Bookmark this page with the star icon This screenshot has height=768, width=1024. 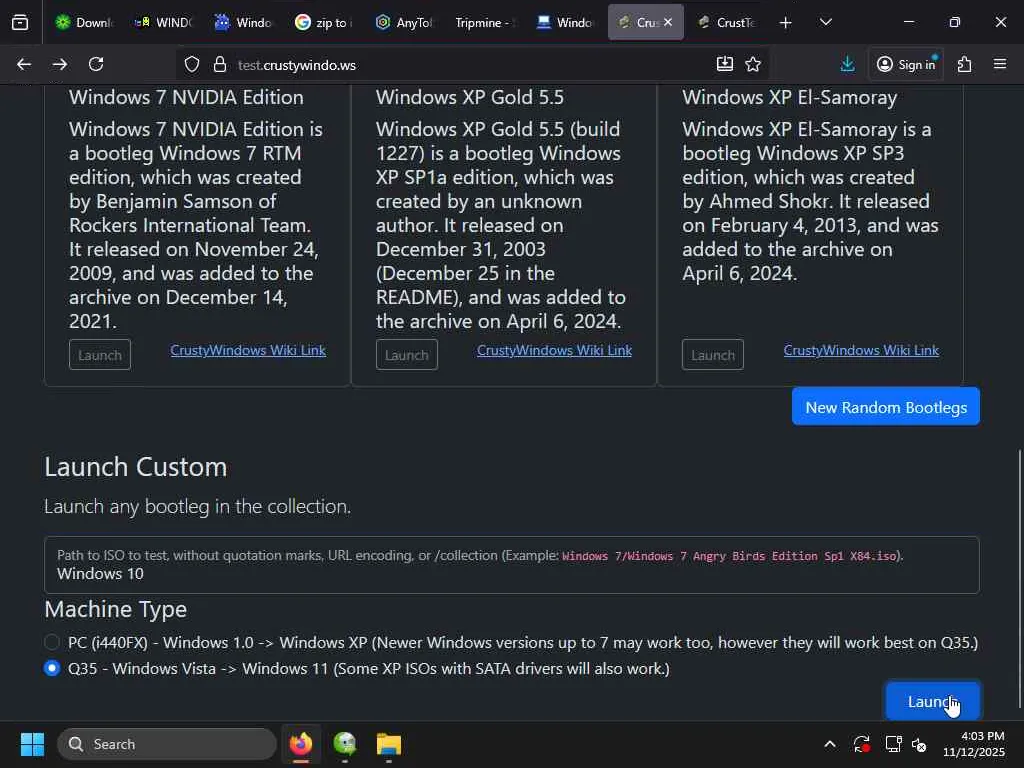pos(753,64)
